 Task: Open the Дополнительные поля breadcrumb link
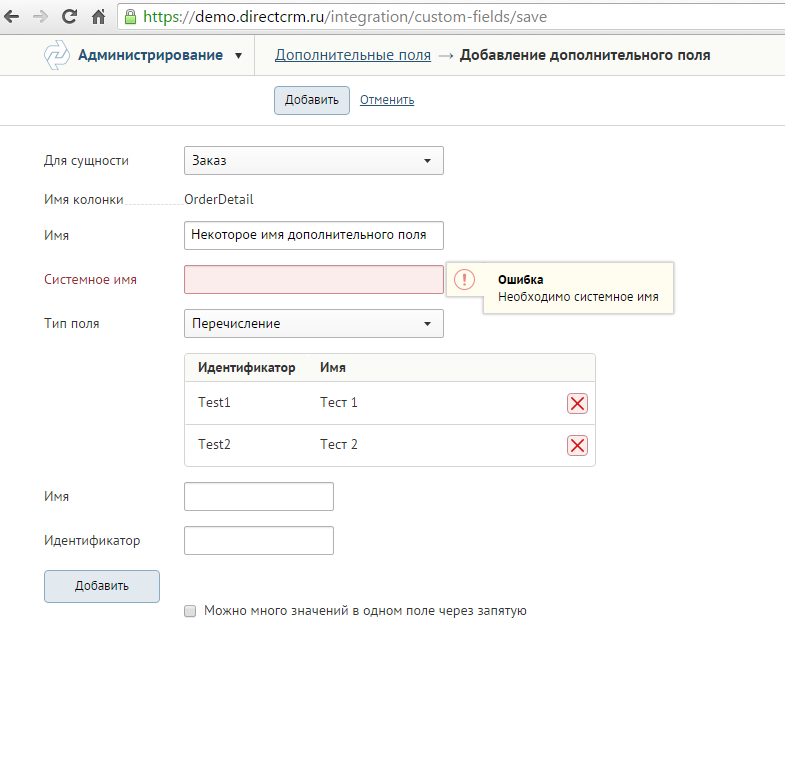(353, 55)
